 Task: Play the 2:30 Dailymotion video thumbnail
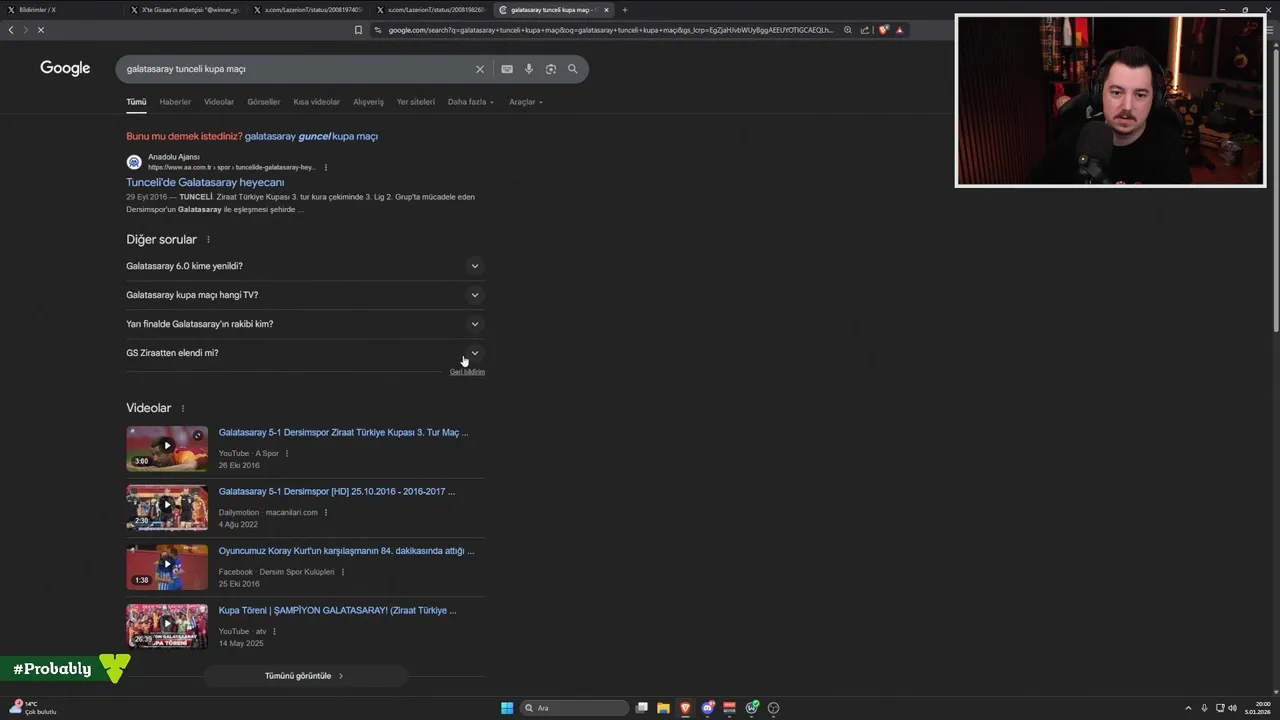(x=167, y=507)
